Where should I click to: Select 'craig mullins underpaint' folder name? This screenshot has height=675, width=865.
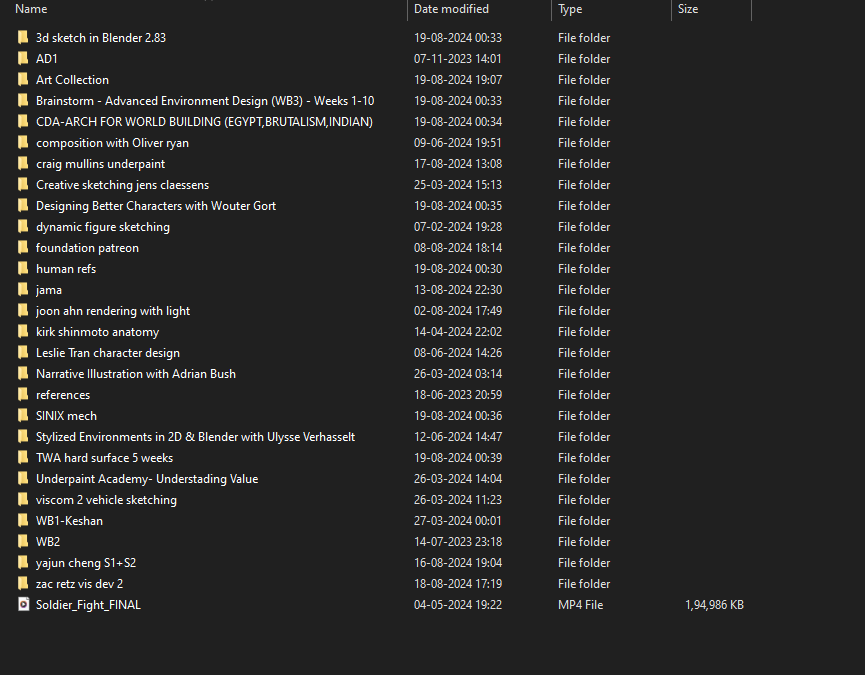[100, 164]
